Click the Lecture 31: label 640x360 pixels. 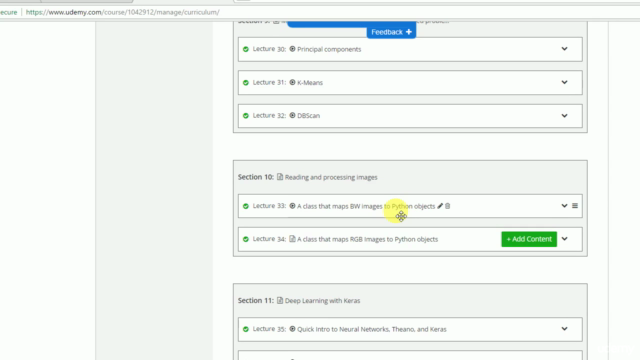(x=269, y=82)
